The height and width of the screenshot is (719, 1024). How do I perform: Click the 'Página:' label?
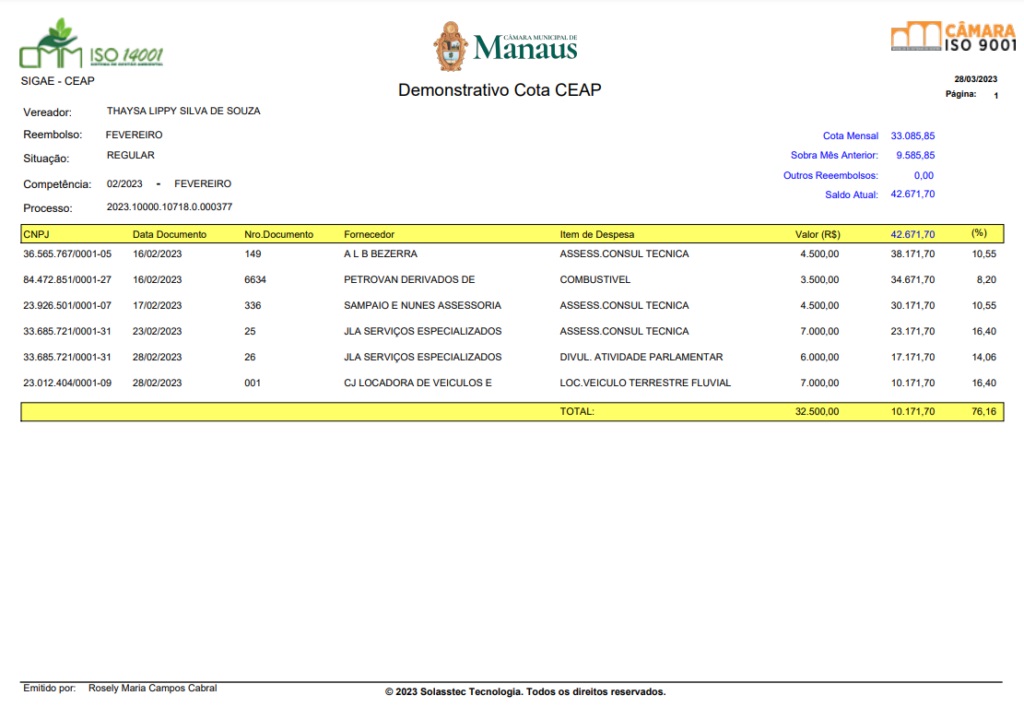coord(961,94)
